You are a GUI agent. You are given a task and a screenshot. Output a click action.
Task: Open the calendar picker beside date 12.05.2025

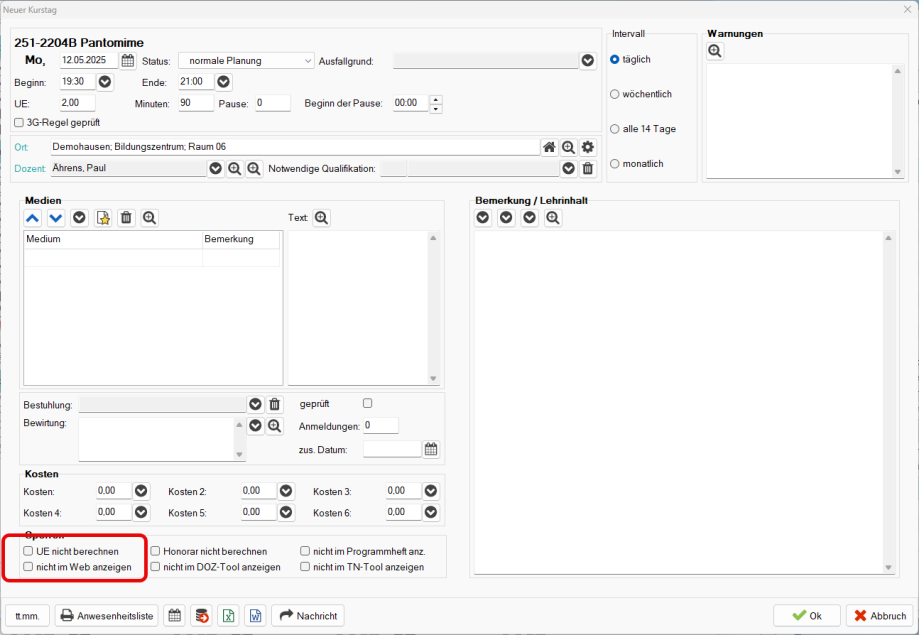pyautogui.click(x=127, y=60)
